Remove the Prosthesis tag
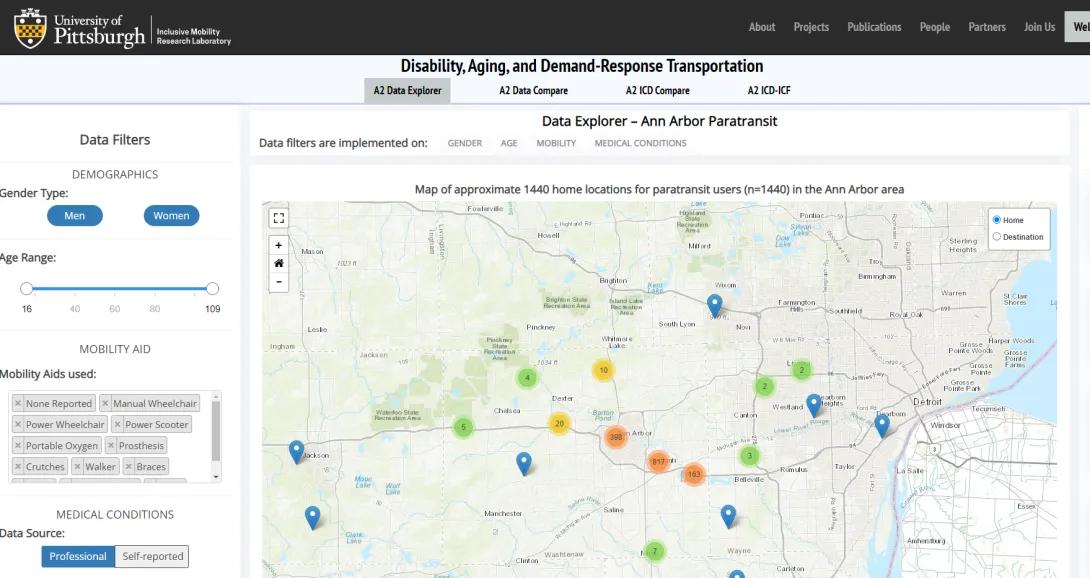1090x578 pixels. point(111,446)
